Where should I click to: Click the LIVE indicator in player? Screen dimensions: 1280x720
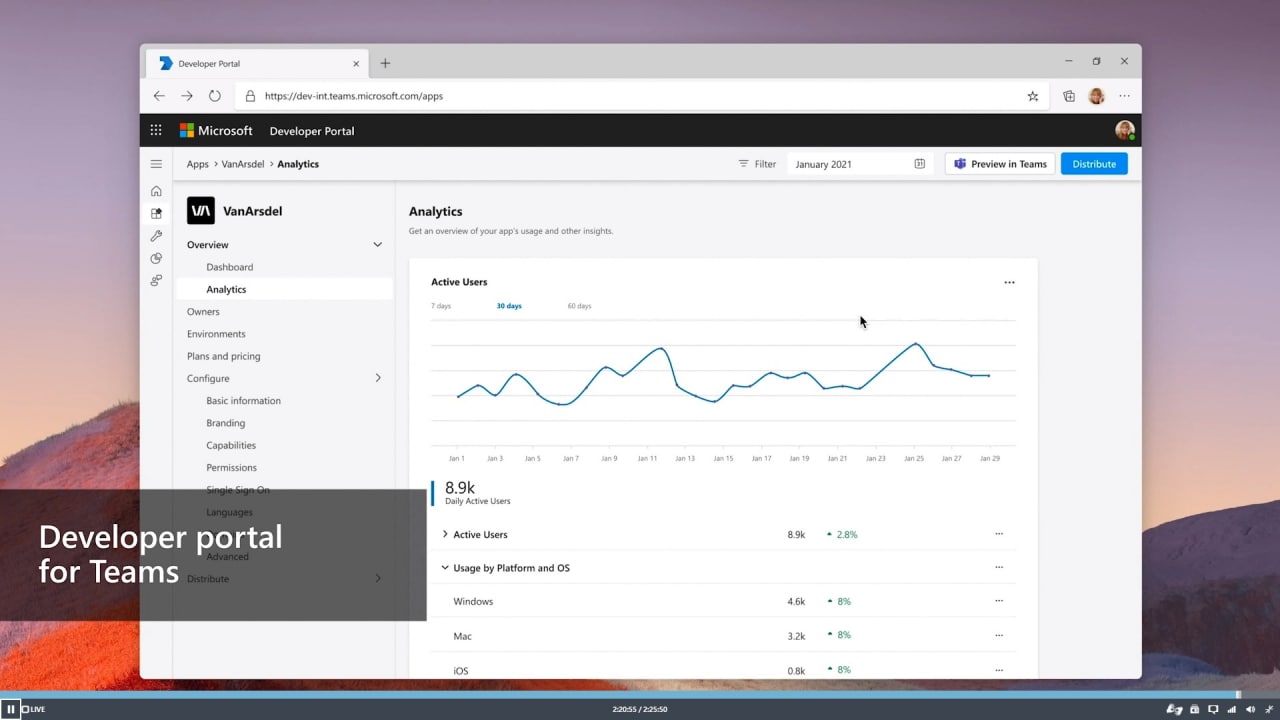[34, 709]
